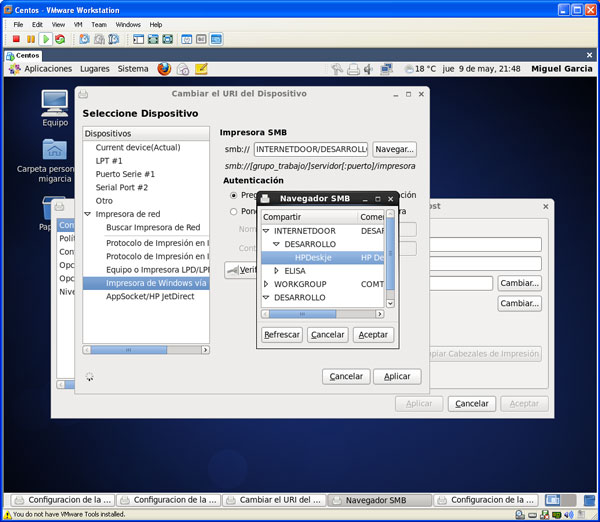
Task: Select 'Buscar Impresora de Red' entry
Action: click(153, 228)
